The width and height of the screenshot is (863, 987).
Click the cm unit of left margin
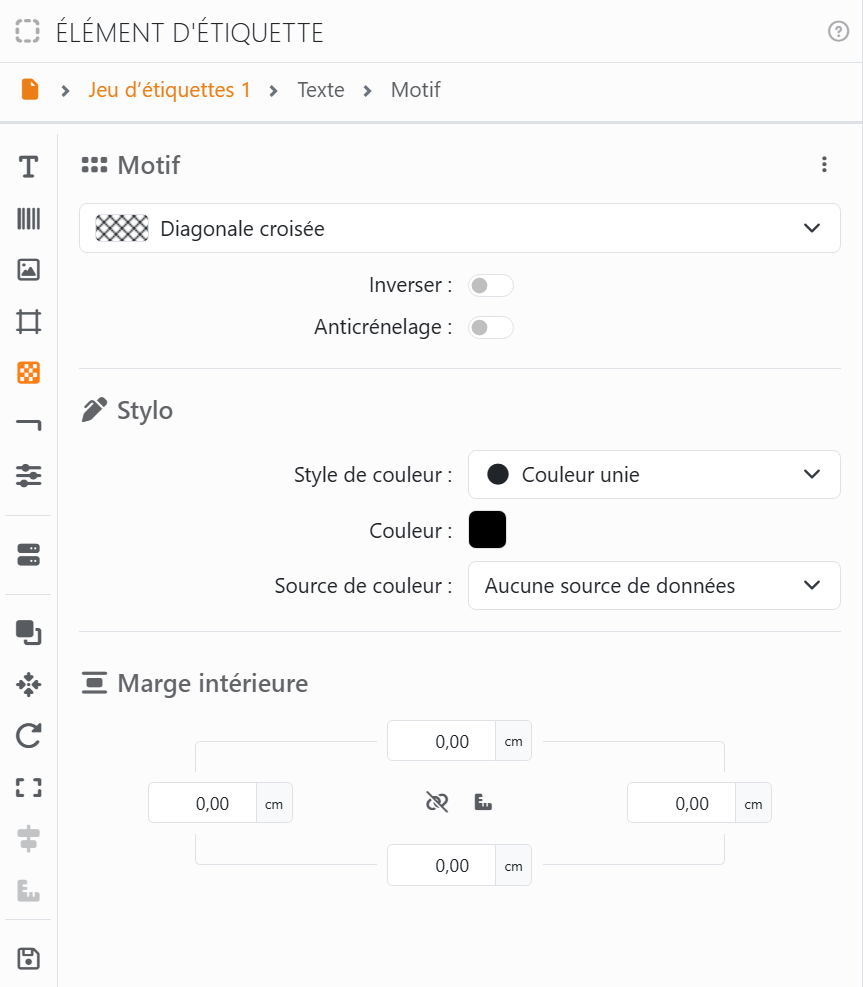(274, 803)
